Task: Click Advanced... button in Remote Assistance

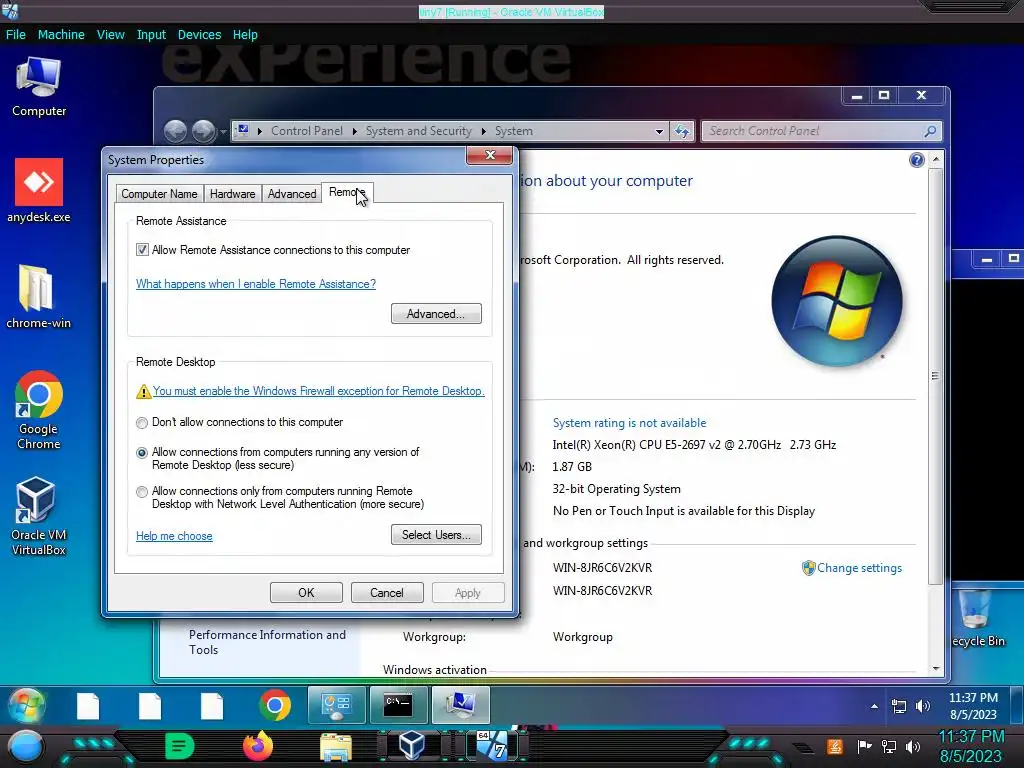Action: (x=436, y=314)
